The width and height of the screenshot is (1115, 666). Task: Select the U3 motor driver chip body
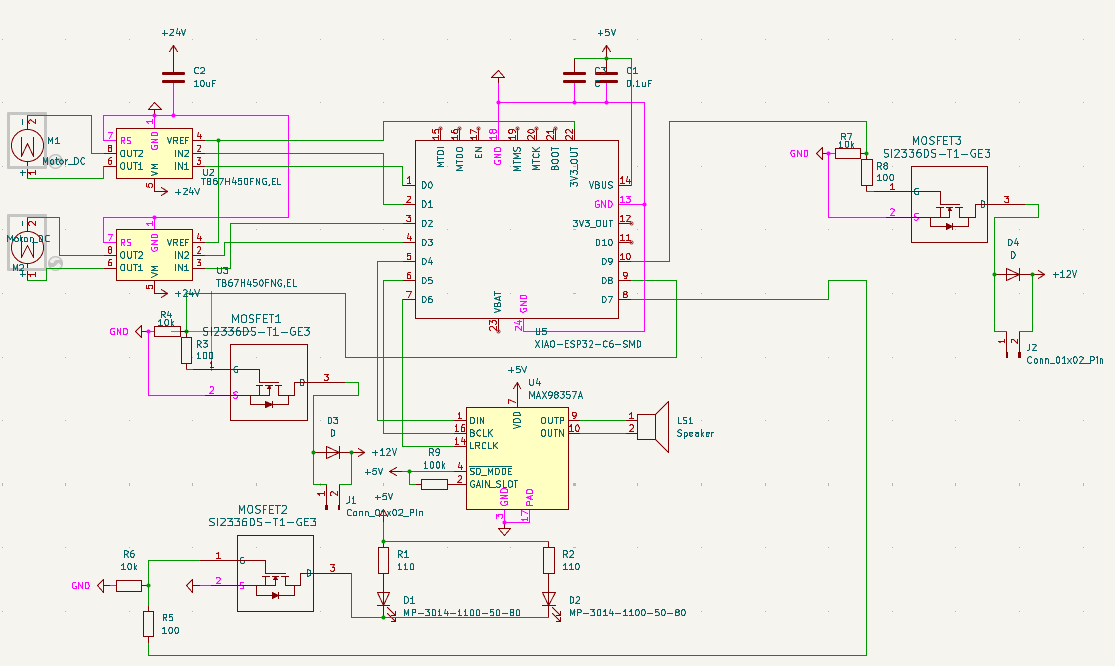(154, 254)
